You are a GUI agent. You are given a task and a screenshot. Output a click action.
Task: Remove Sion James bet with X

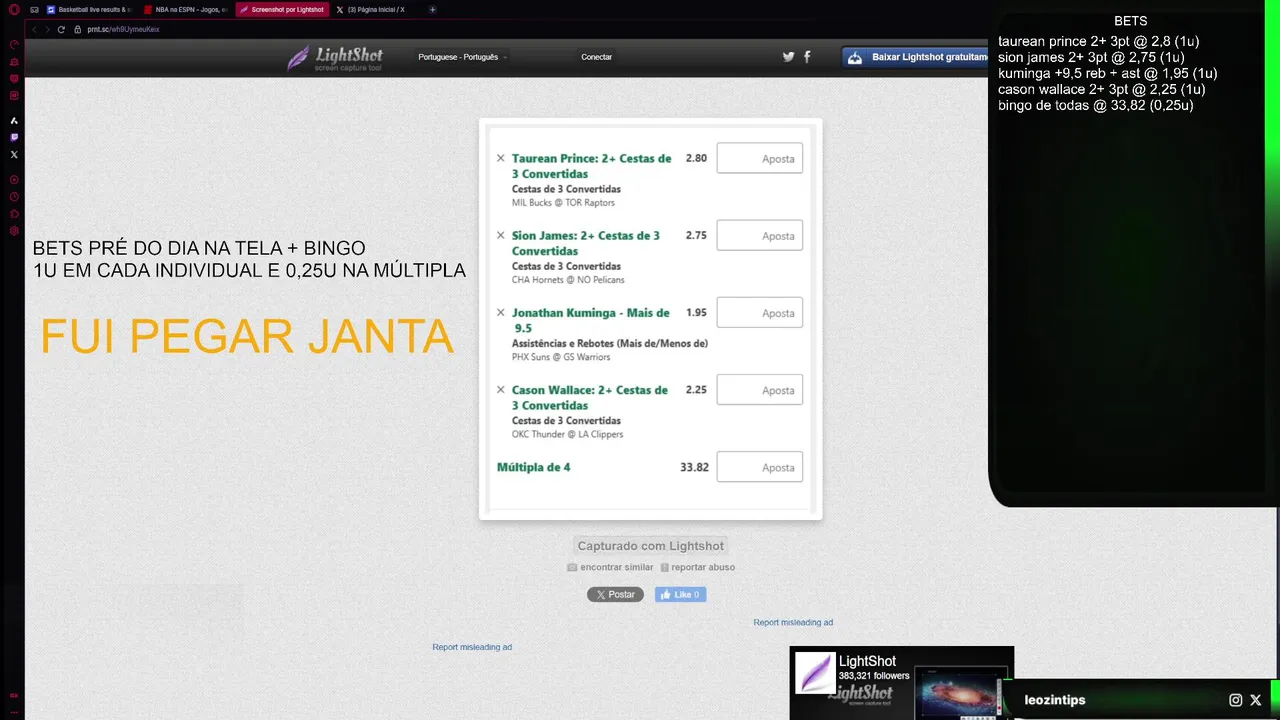click(x=501, y=235)
